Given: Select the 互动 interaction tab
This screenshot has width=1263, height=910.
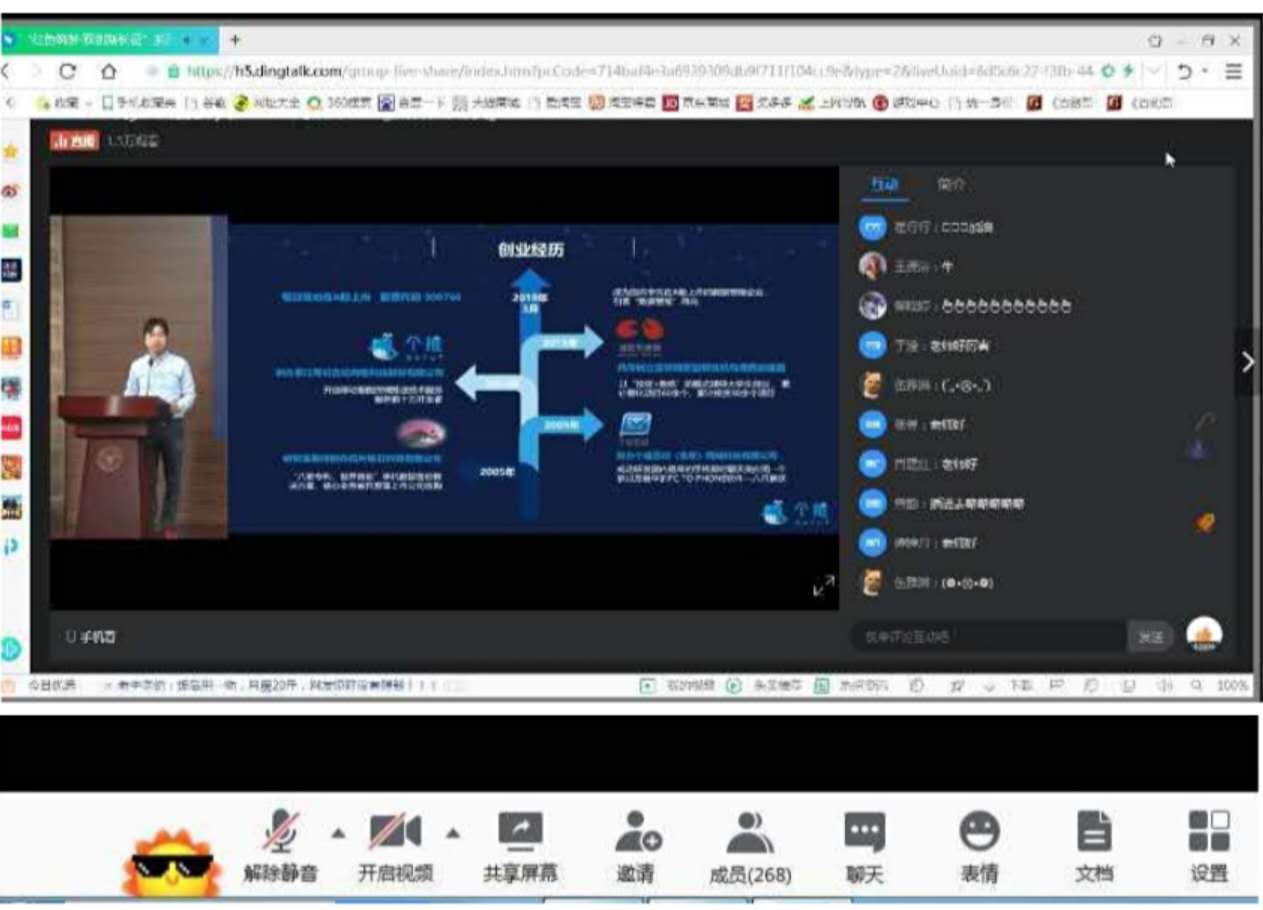Looking at the screenshot, I should pyautogui.click(x=884, y=185).
